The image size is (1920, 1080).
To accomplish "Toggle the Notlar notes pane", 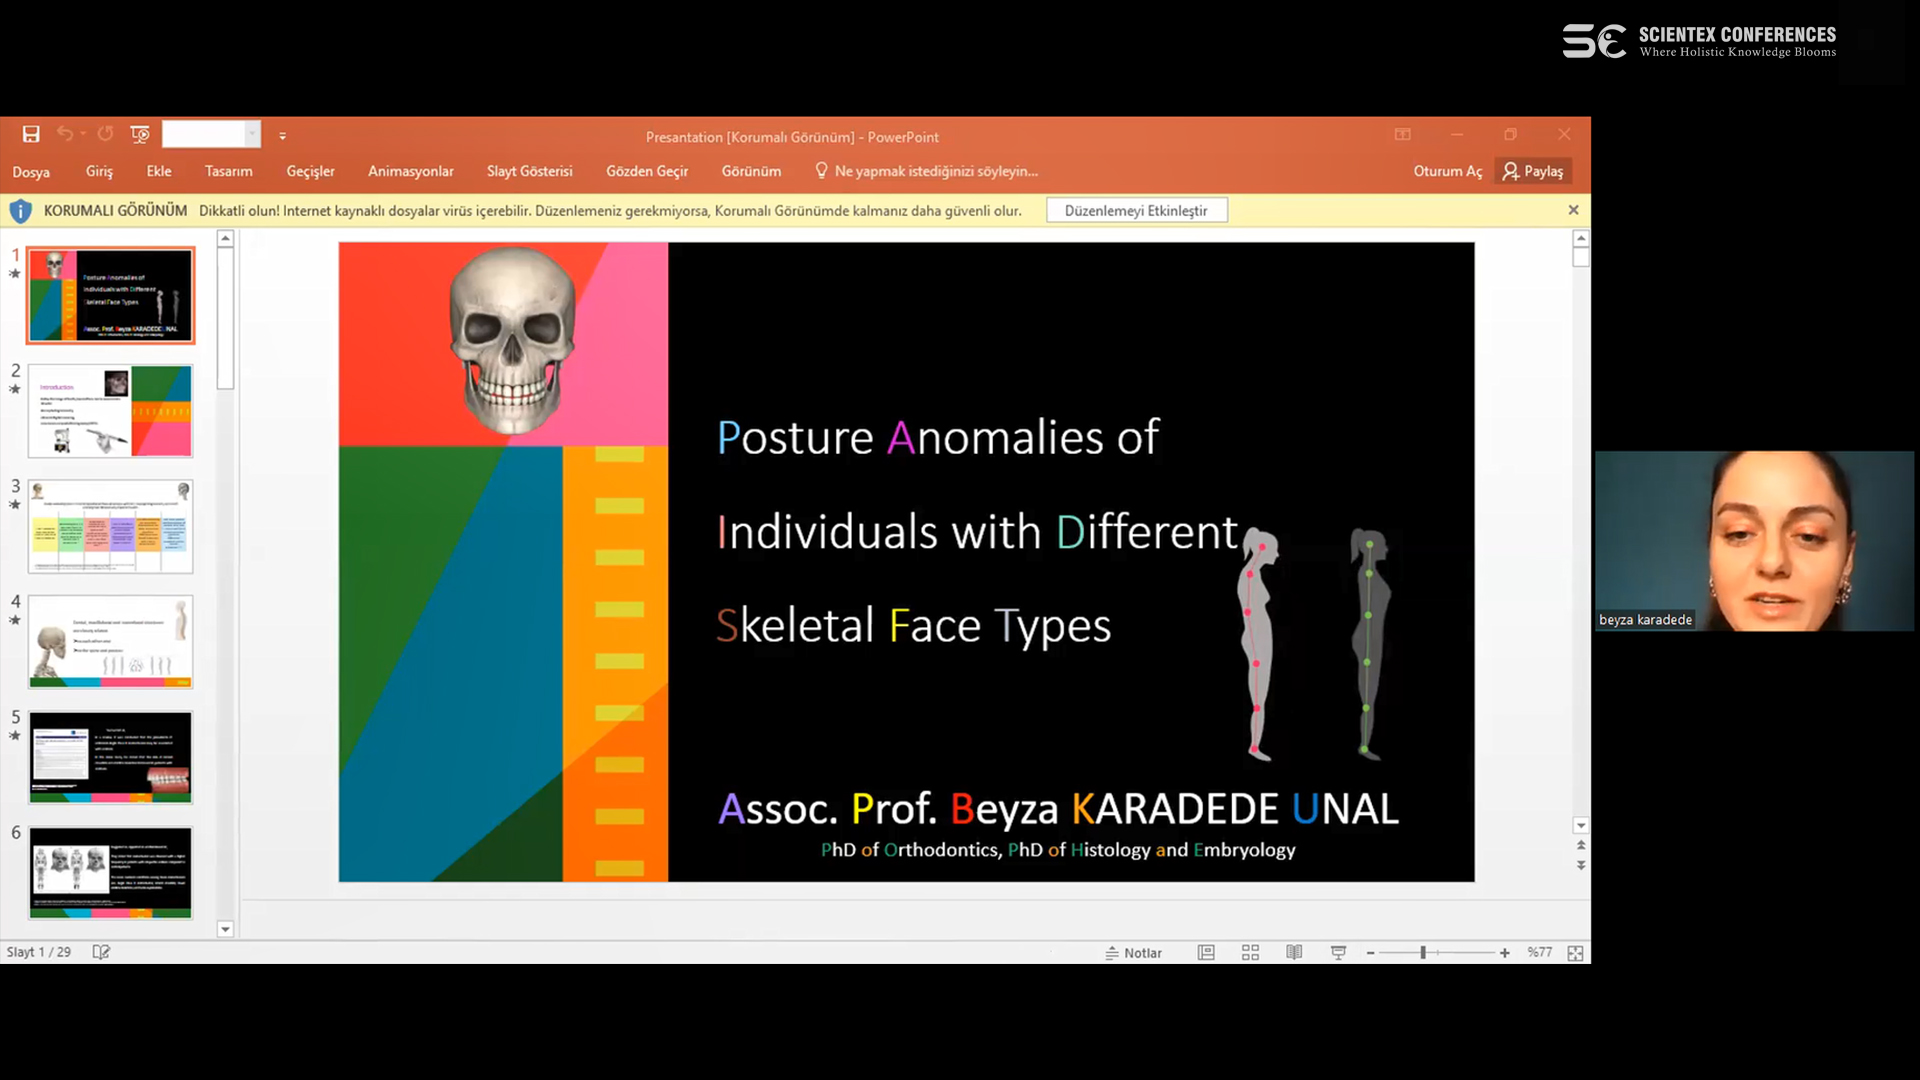I will pos(1134,953).
